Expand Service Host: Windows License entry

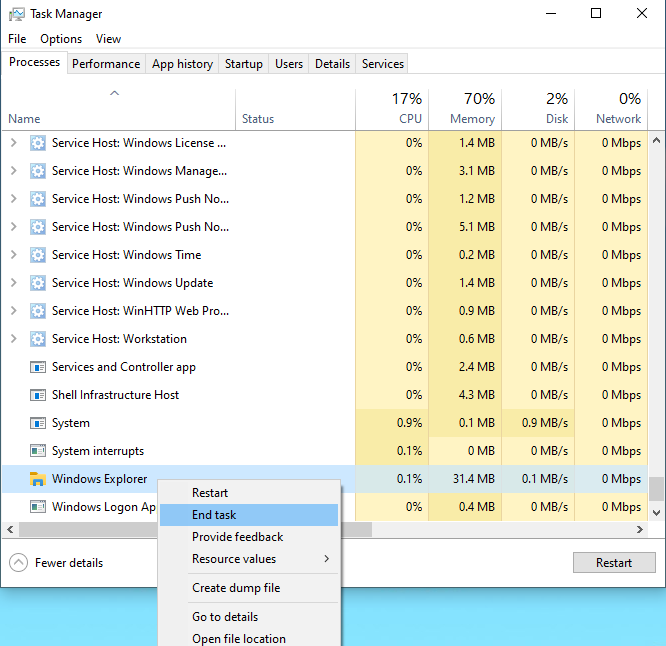(13, 143)
